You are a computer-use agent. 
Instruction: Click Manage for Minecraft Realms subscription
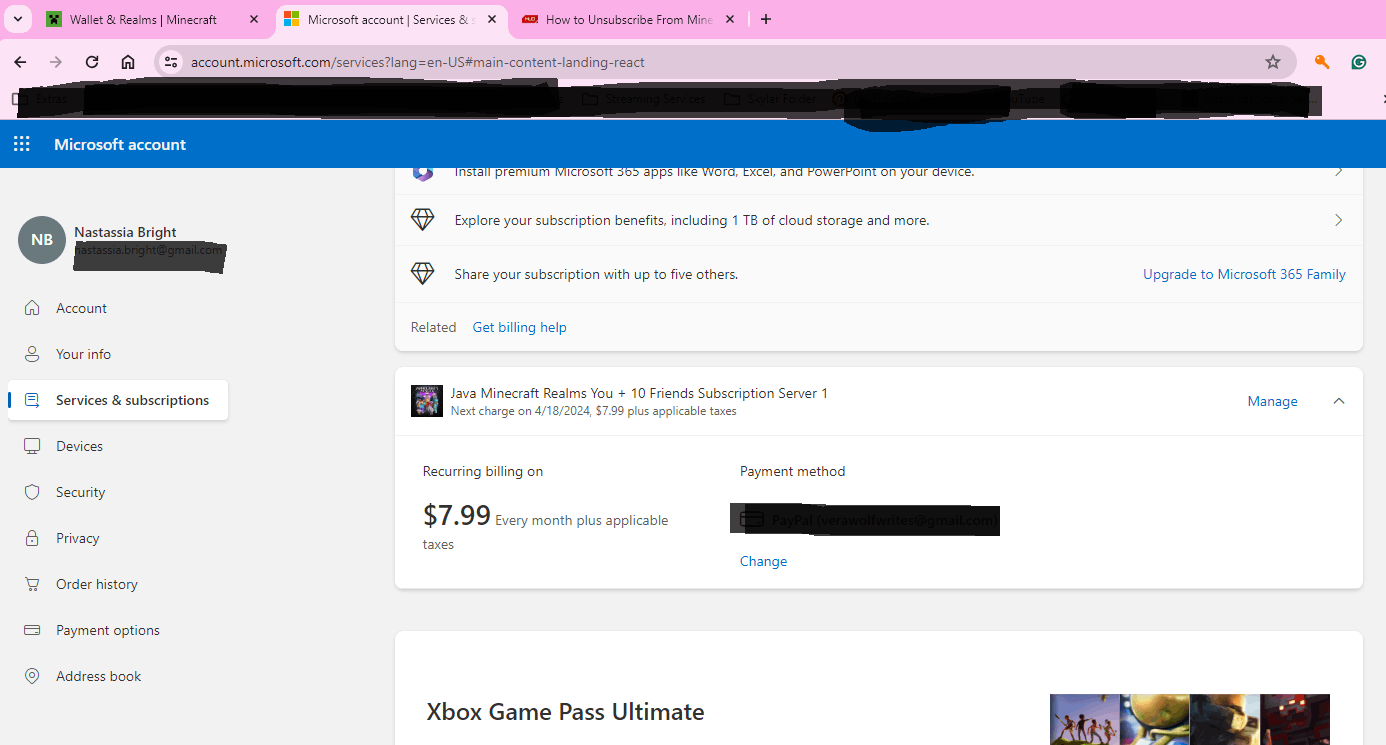point(1272,401)
